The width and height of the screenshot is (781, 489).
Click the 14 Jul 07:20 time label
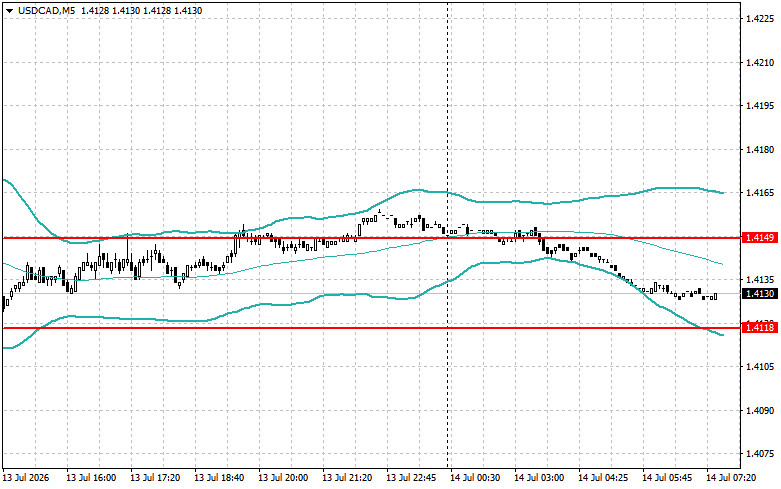click(731, 478)
